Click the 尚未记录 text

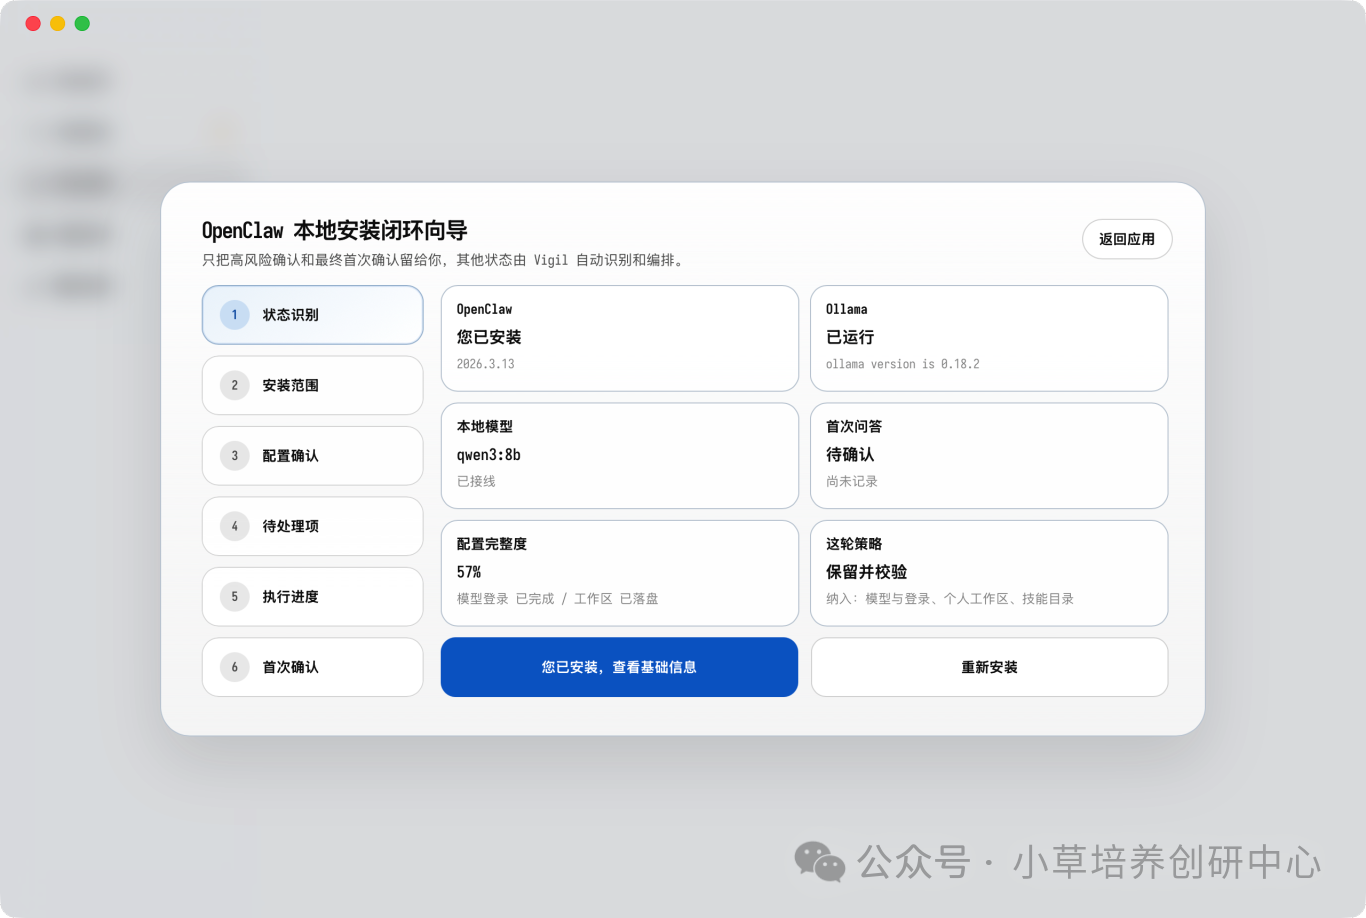[x=852, y=481]
